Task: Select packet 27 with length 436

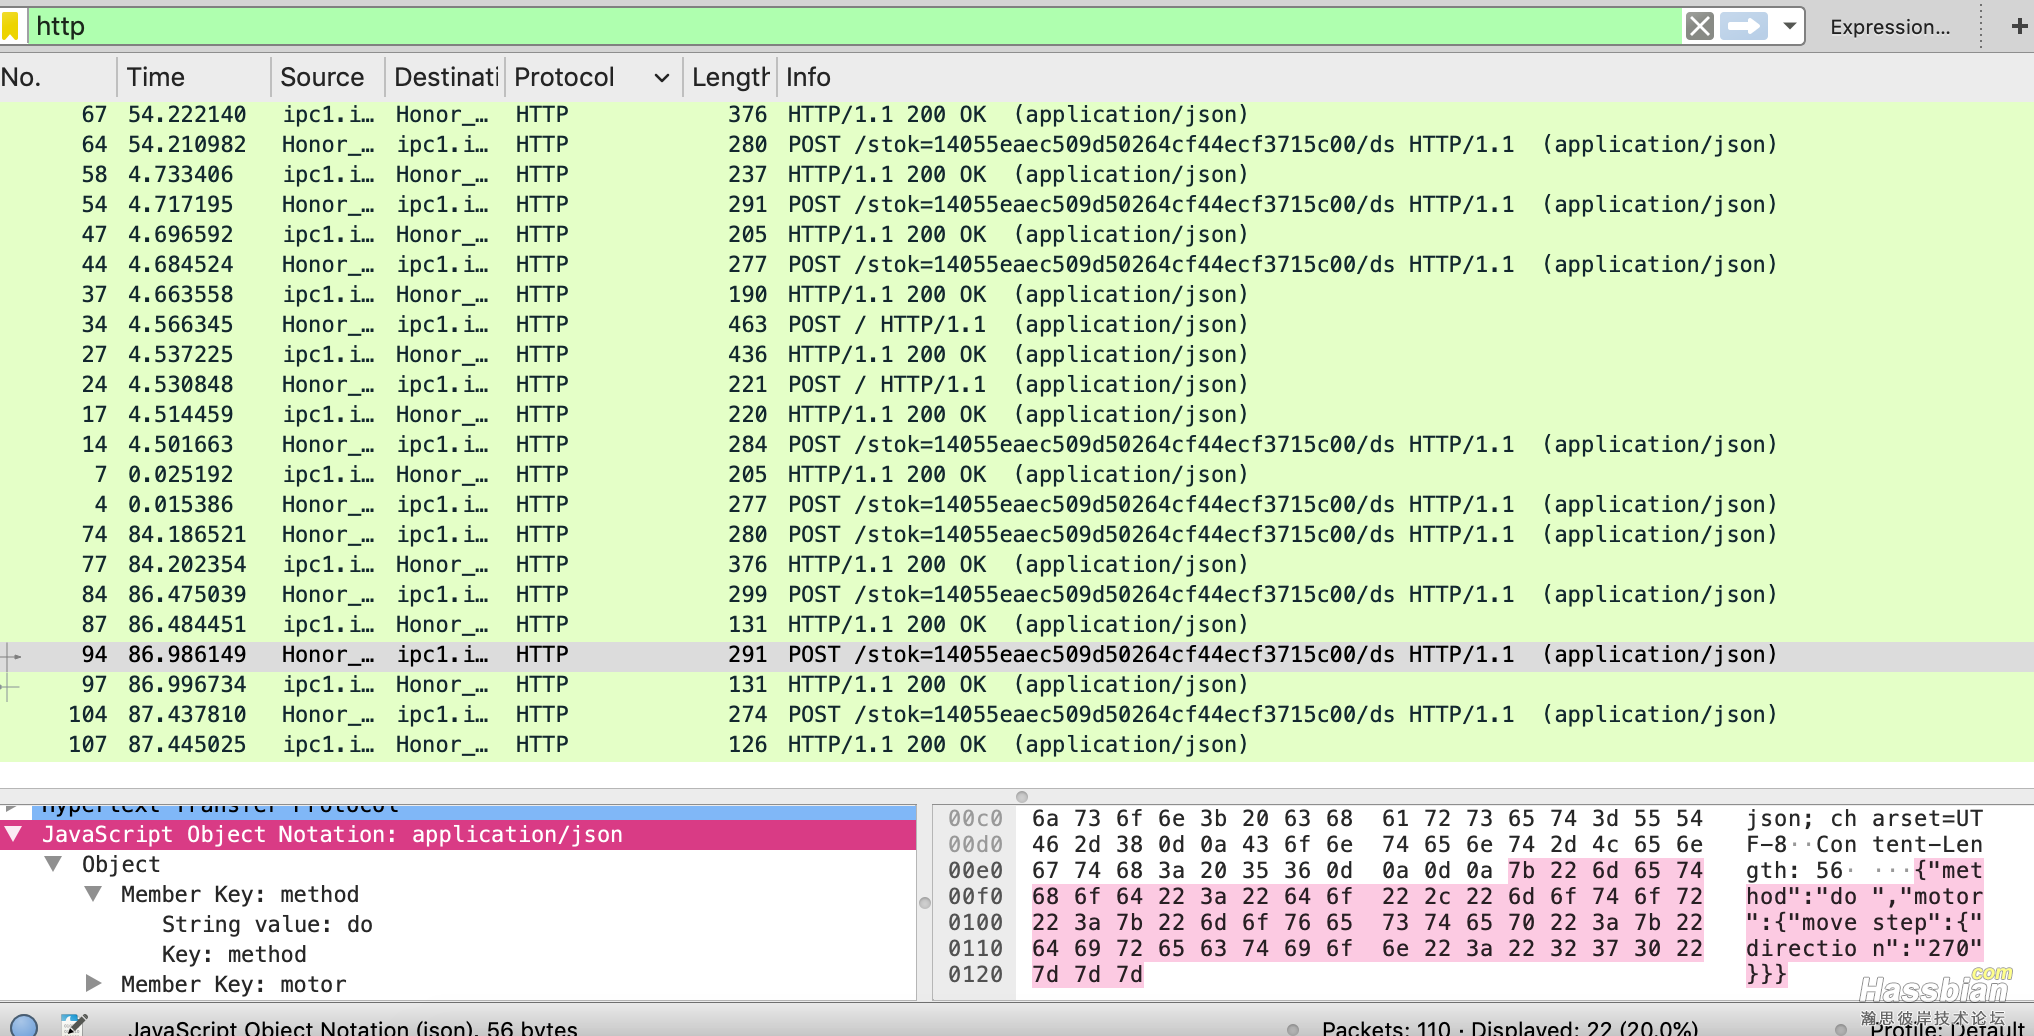Action: [1017, 355]
